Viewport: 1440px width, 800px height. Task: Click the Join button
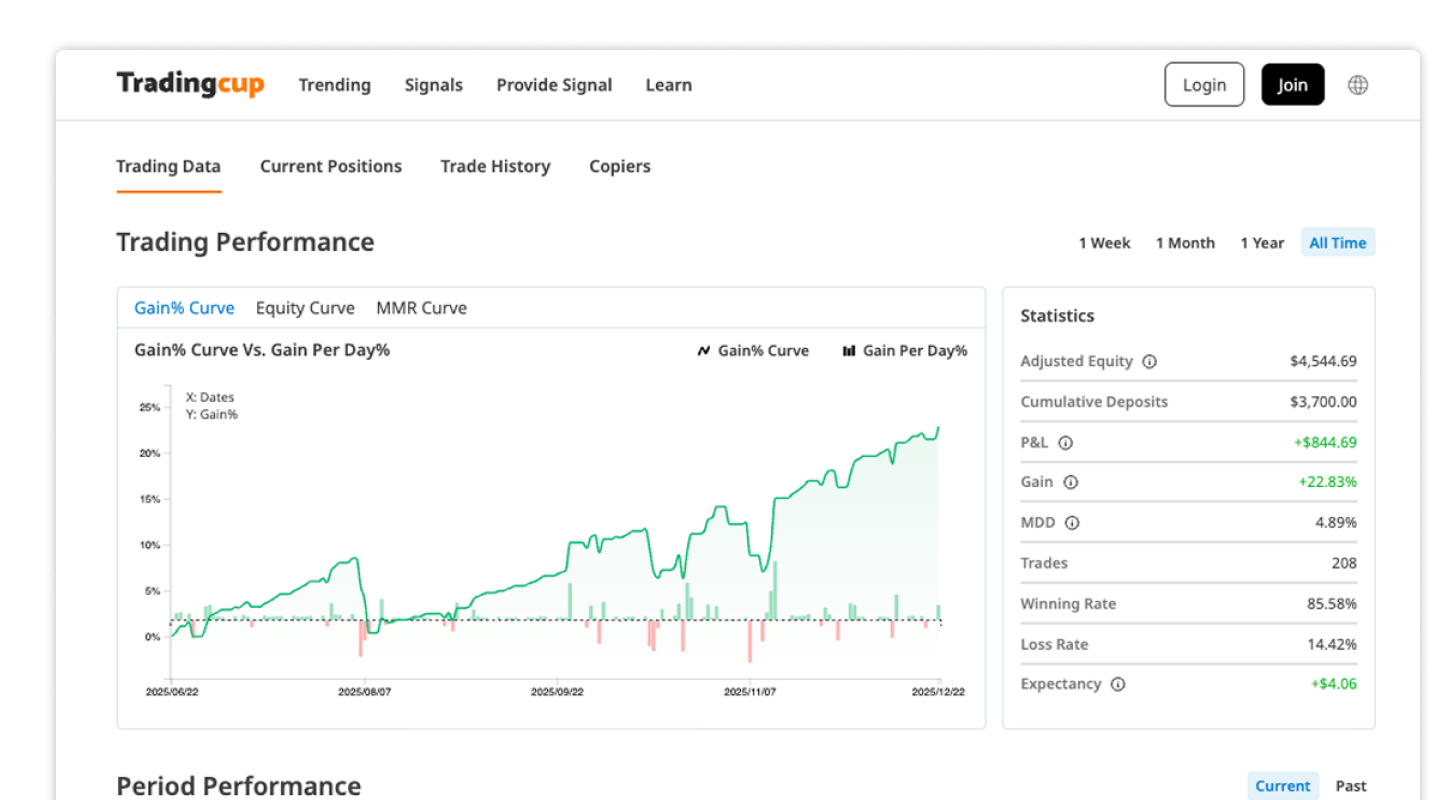[1292, 84]
